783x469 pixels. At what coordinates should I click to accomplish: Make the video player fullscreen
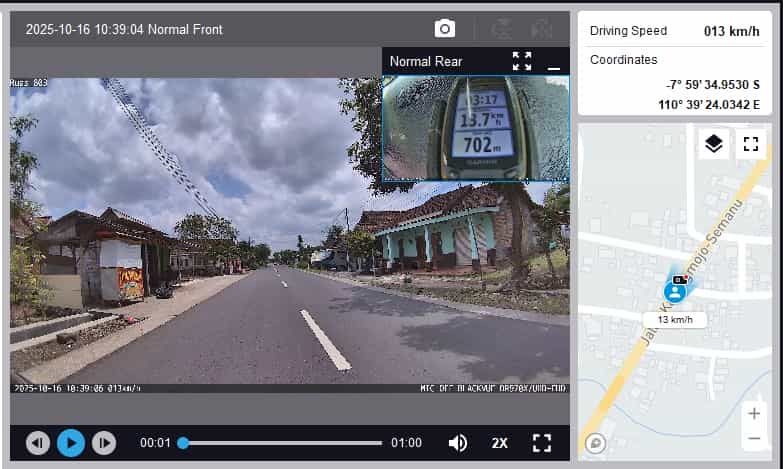click(x=542, y=442)
